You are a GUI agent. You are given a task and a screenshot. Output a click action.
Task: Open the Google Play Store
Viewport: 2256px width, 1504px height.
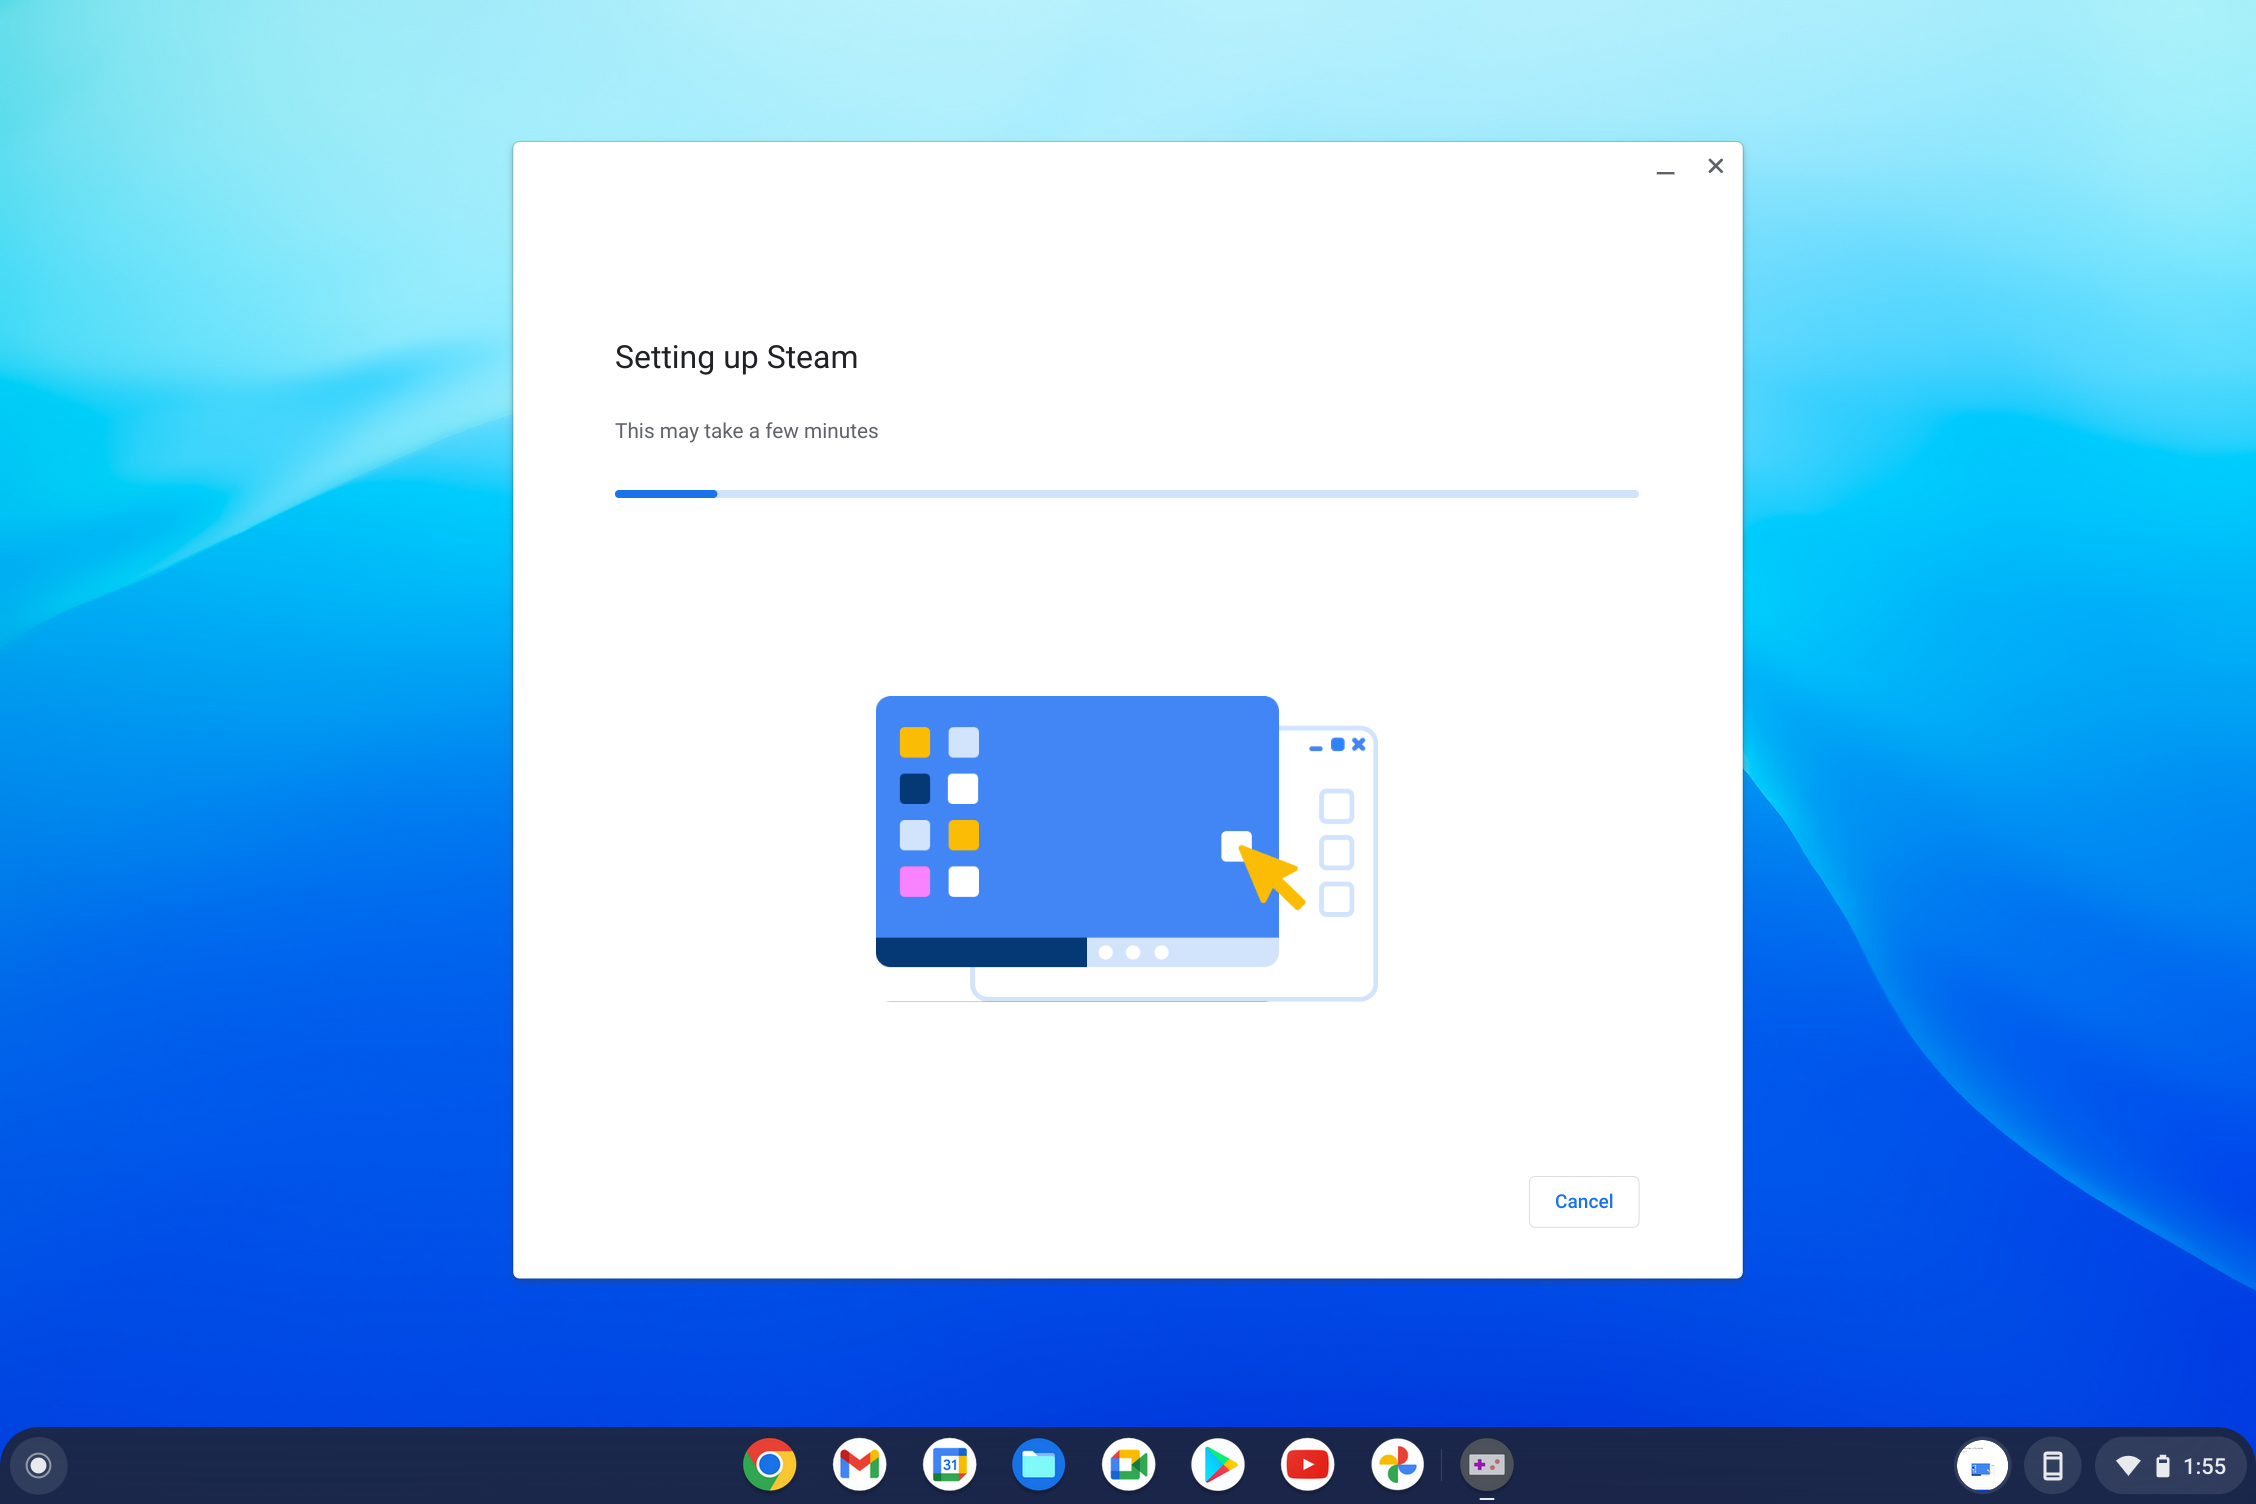tap(1218, 1464)
